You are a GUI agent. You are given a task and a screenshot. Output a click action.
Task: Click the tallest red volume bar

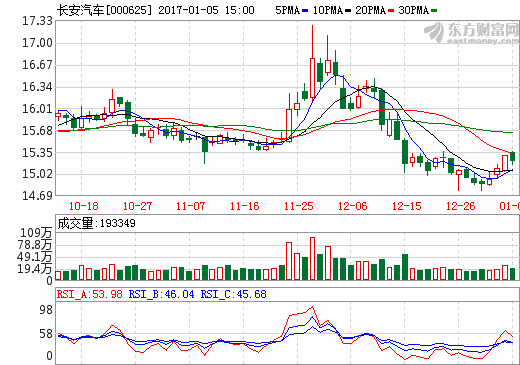tap(312, 258)
